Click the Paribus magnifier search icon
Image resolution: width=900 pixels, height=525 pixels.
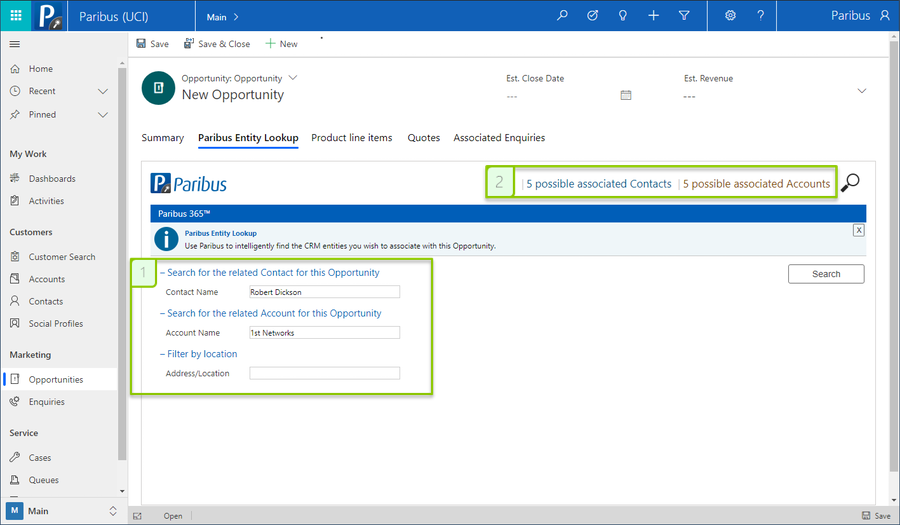(850, 182)
